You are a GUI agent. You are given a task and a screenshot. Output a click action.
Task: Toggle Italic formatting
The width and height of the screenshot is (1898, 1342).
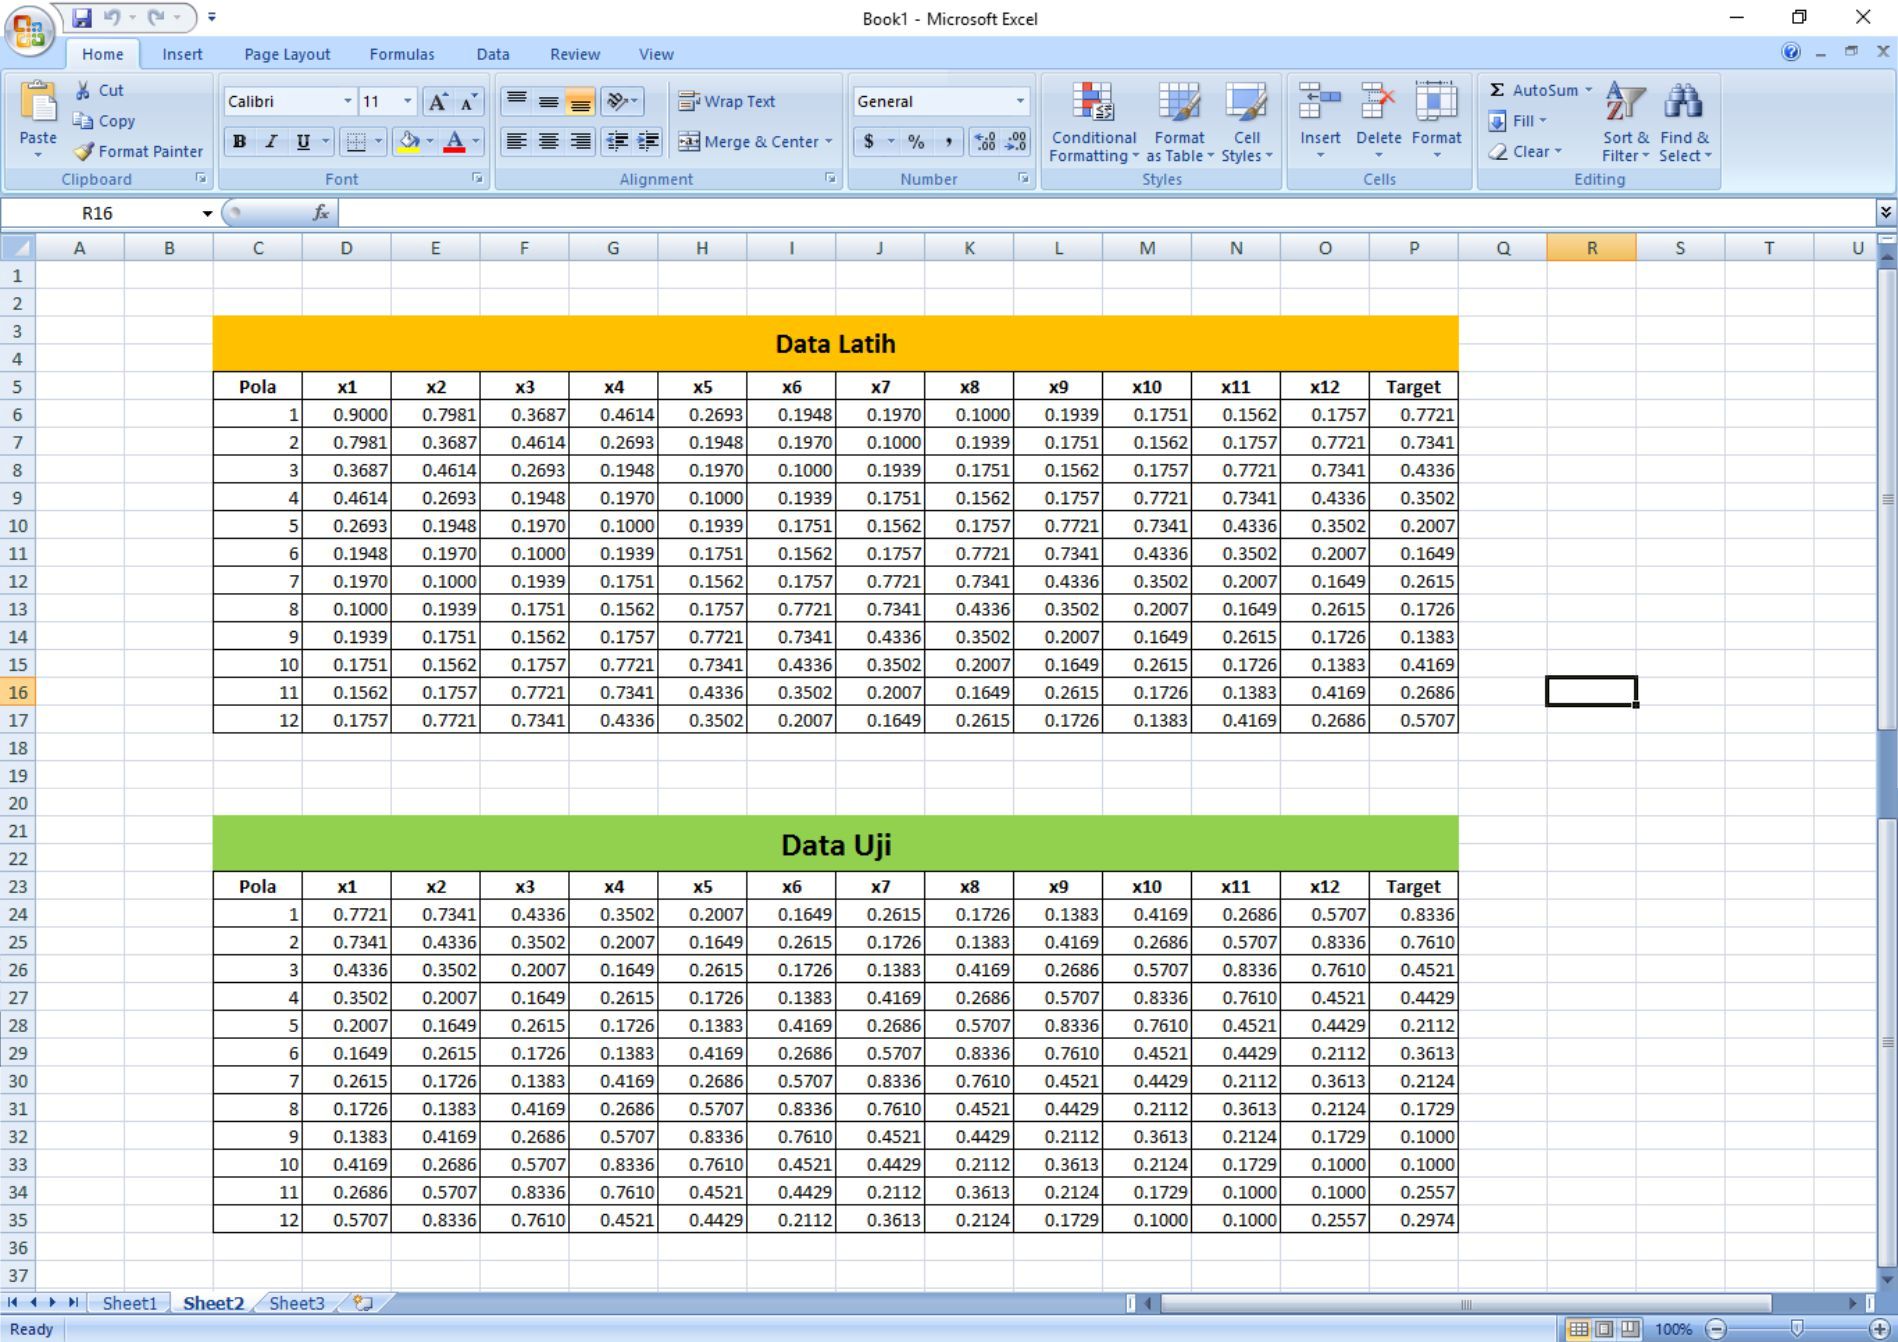pos(271,142)
